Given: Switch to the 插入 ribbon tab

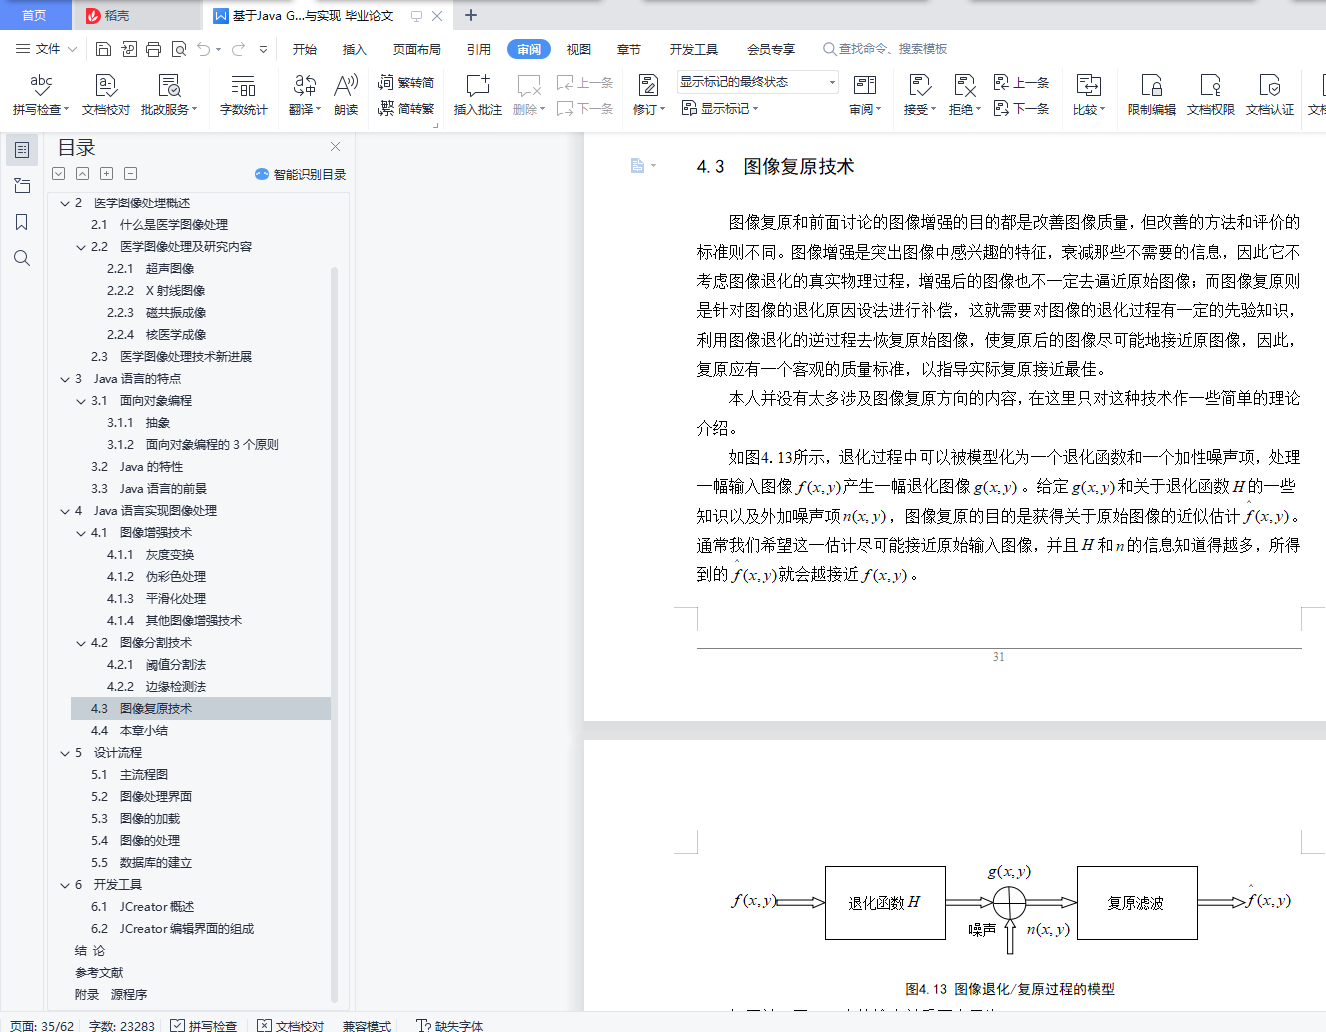Looking at the screenshot, I should click(355, 49).
